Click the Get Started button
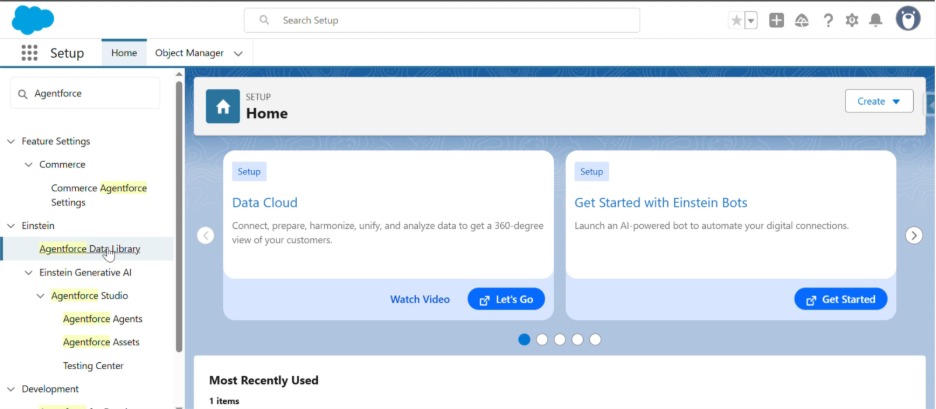 (x=840, y=299)
